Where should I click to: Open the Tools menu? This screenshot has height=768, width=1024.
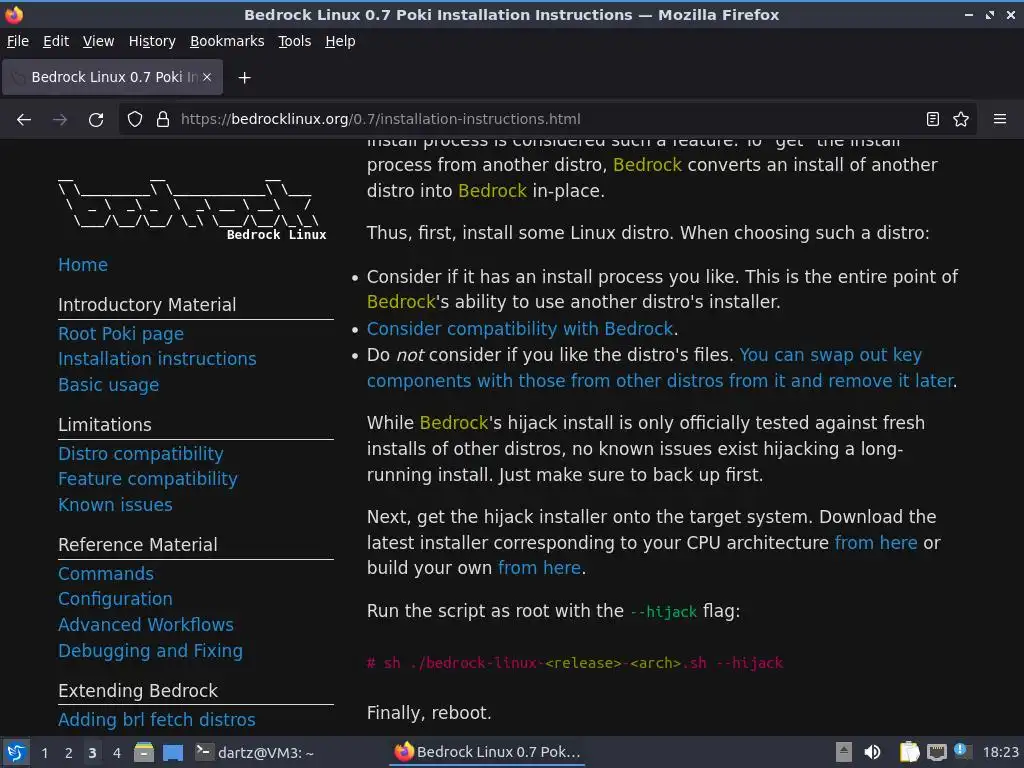click(x=295, y=41)
